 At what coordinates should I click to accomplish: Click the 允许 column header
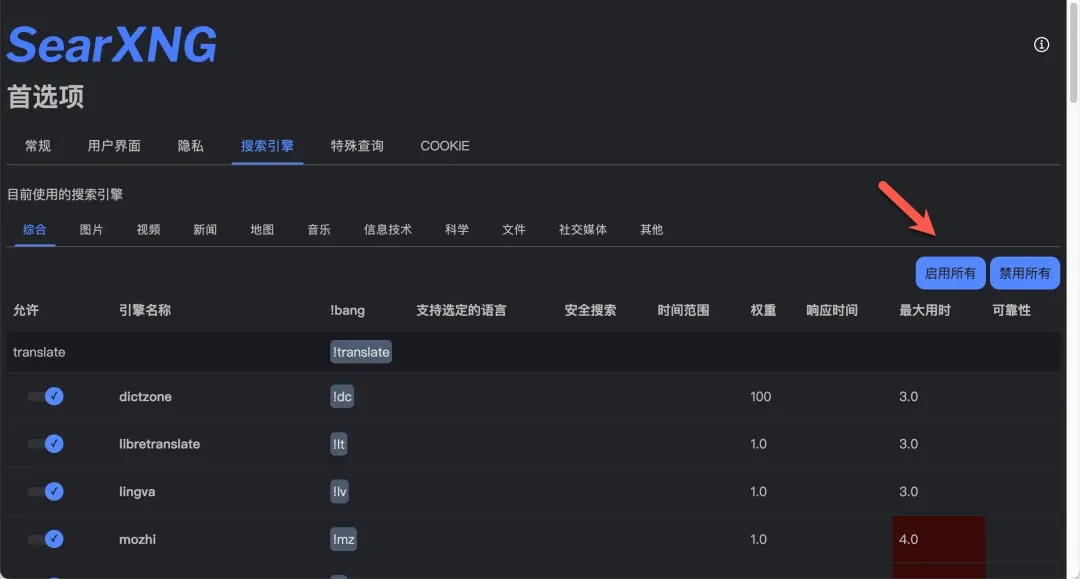click(x=25, y=310)
